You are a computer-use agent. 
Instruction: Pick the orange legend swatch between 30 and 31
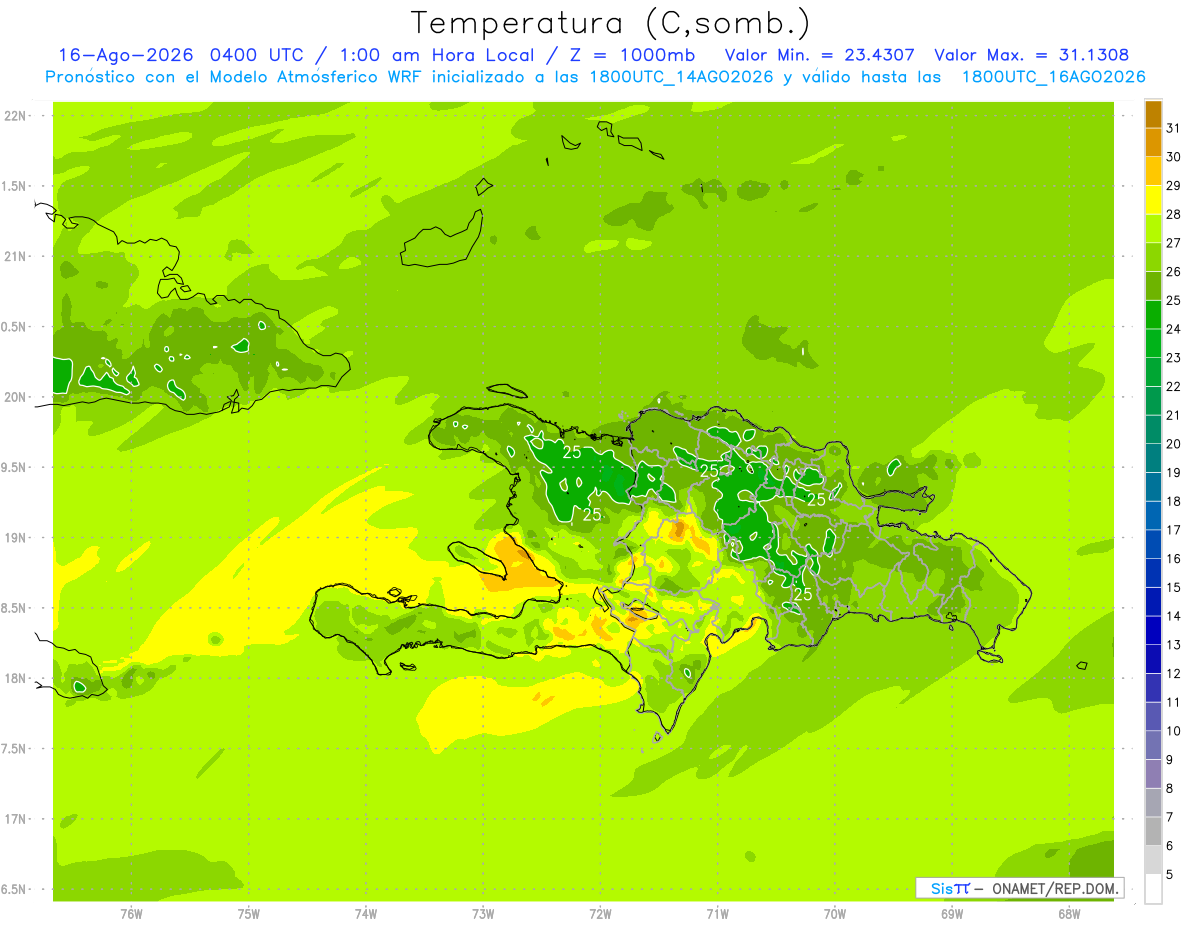(1153, 142)
